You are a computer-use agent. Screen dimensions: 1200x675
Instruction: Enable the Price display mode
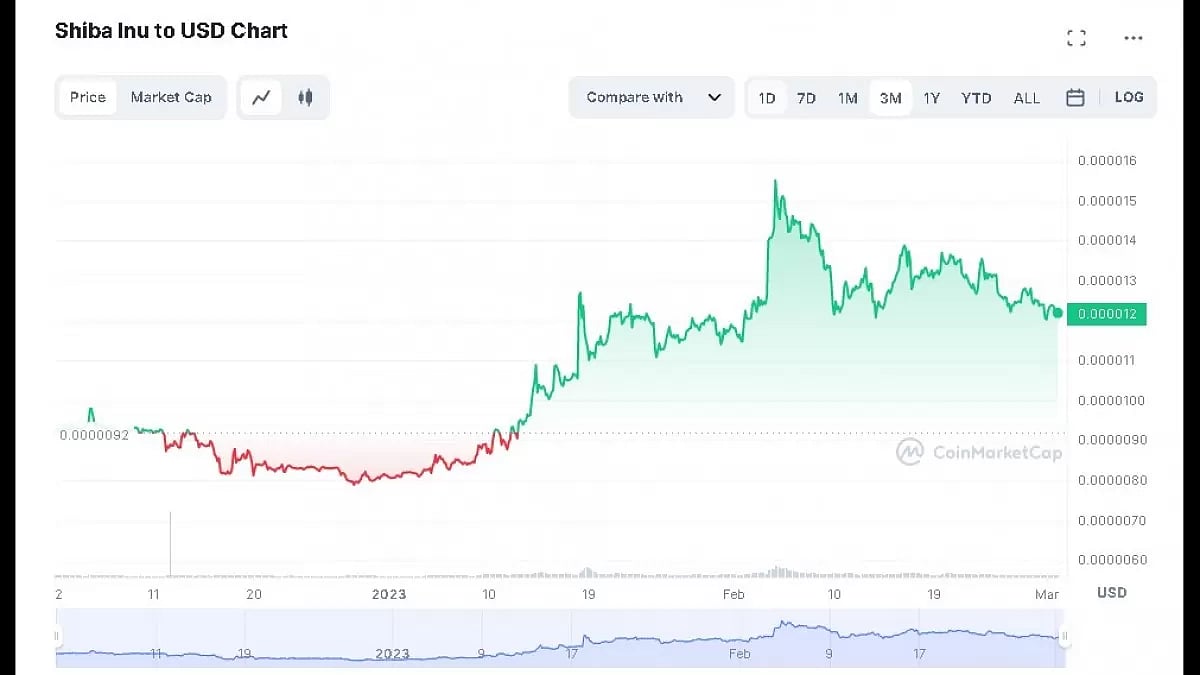point(87,97)
